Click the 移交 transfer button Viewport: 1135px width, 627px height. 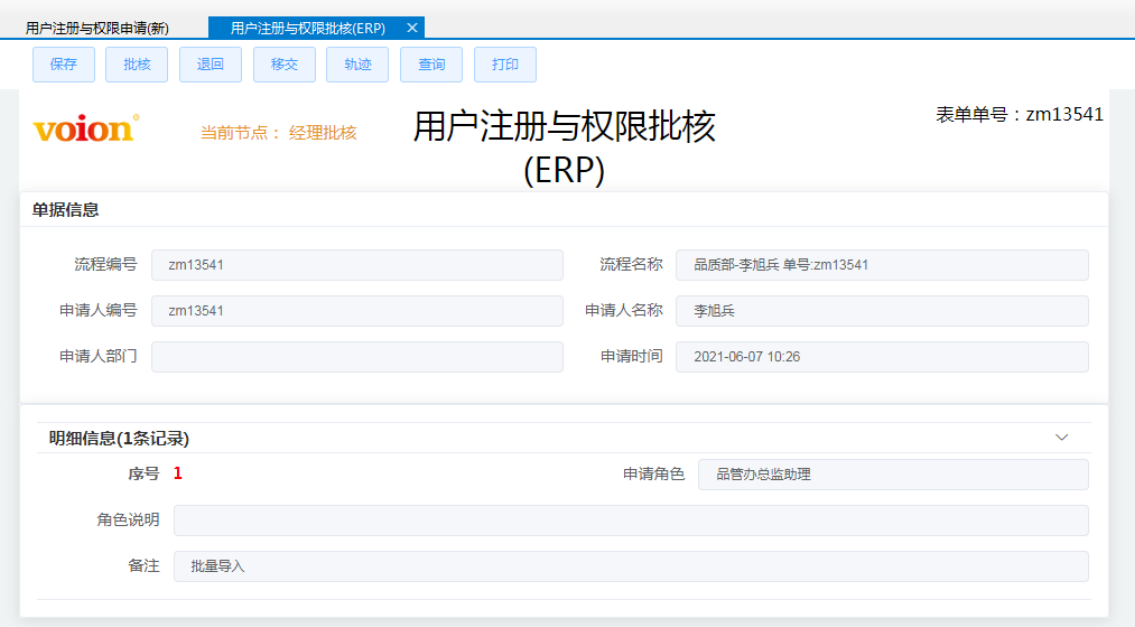(284, 64)
